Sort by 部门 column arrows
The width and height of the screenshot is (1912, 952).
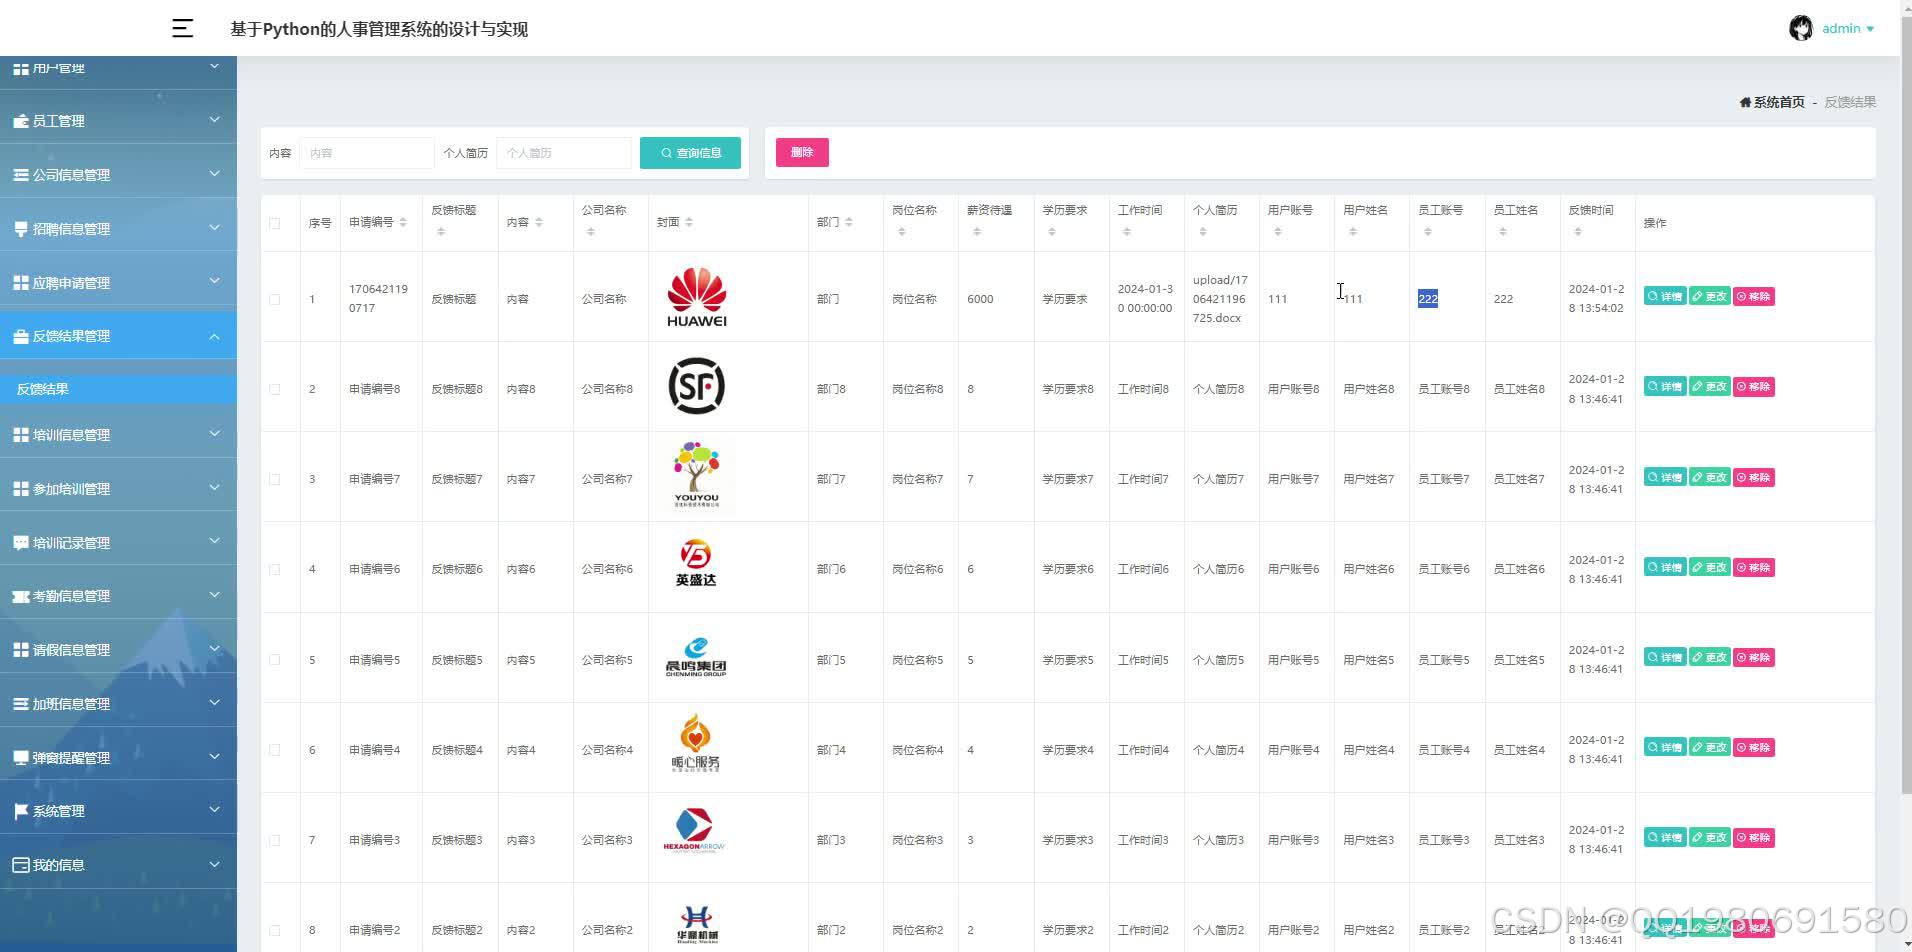click(848, 222)
